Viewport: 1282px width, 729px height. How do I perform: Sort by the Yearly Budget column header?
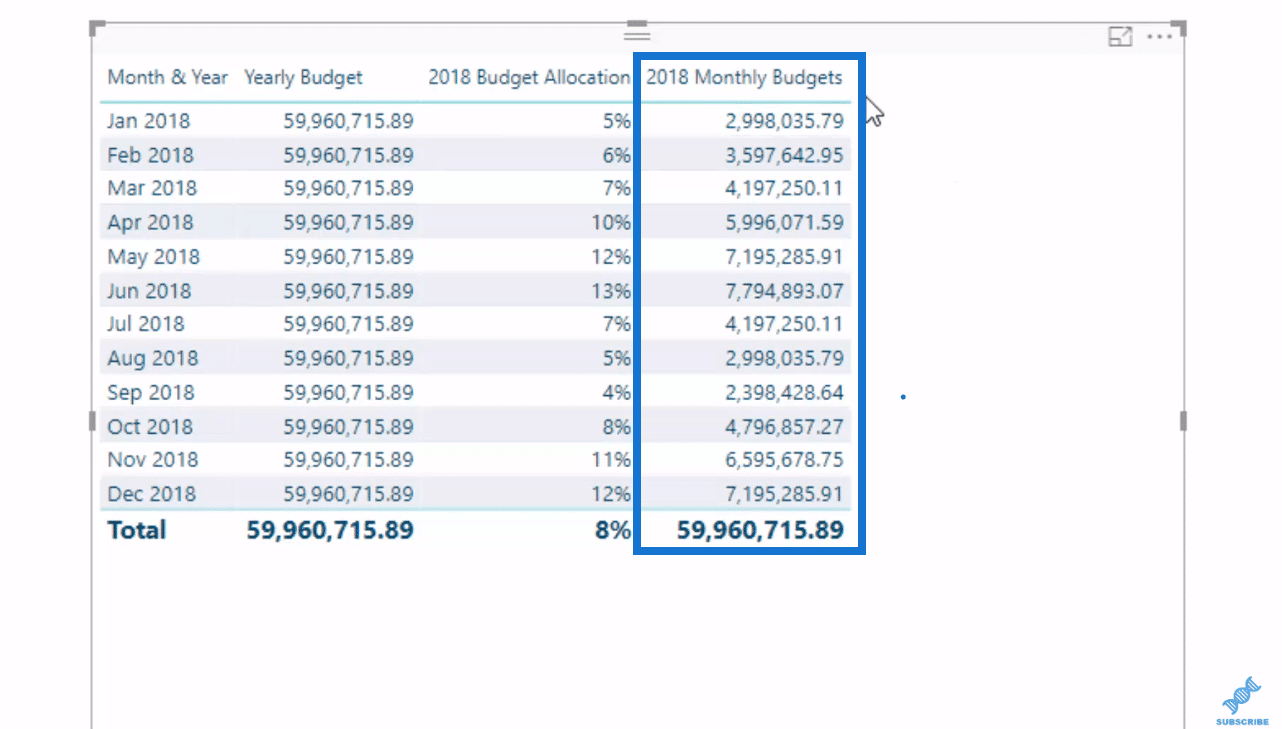303,77
